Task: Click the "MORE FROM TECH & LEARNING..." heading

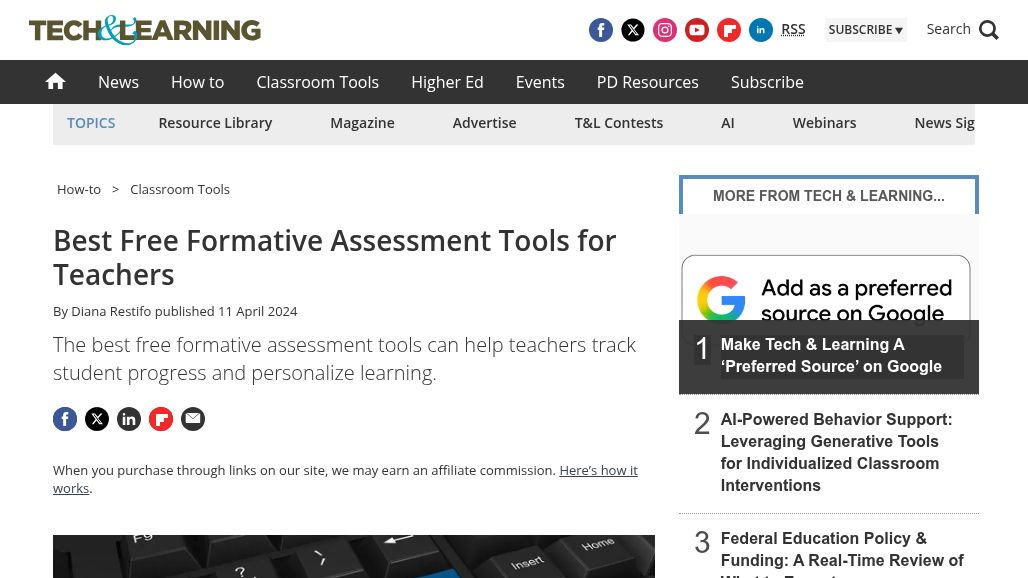Action: 829,196
